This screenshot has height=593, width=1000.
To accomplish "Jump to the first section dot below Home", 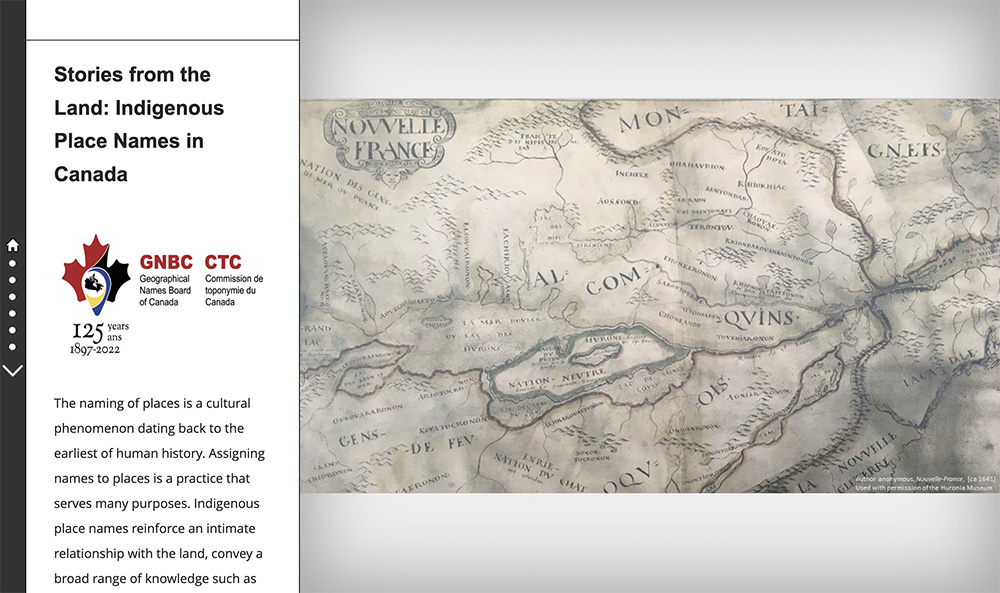I will (x=13, y=263).
